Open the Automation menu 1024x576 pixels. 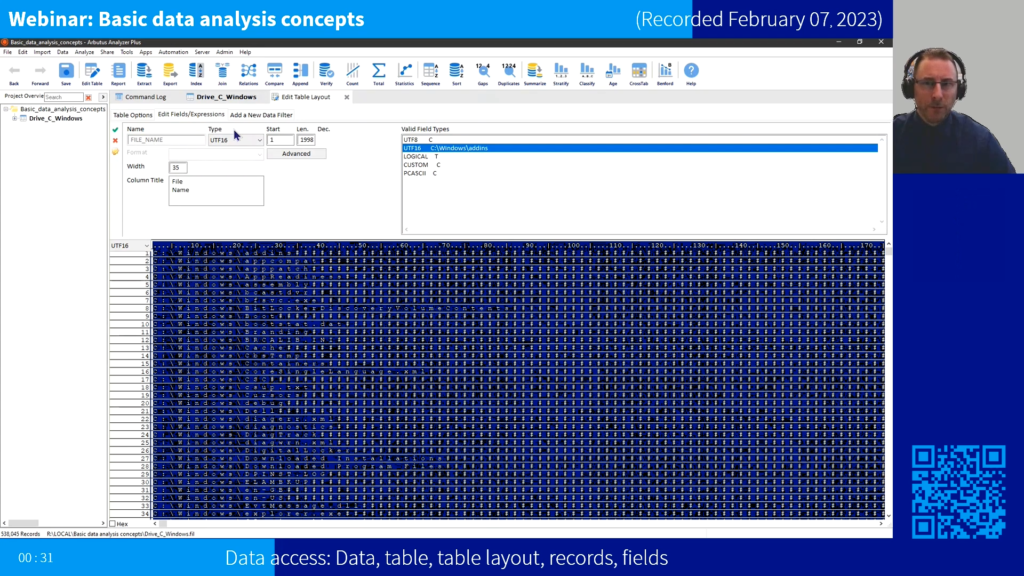[x=173, y=52]
